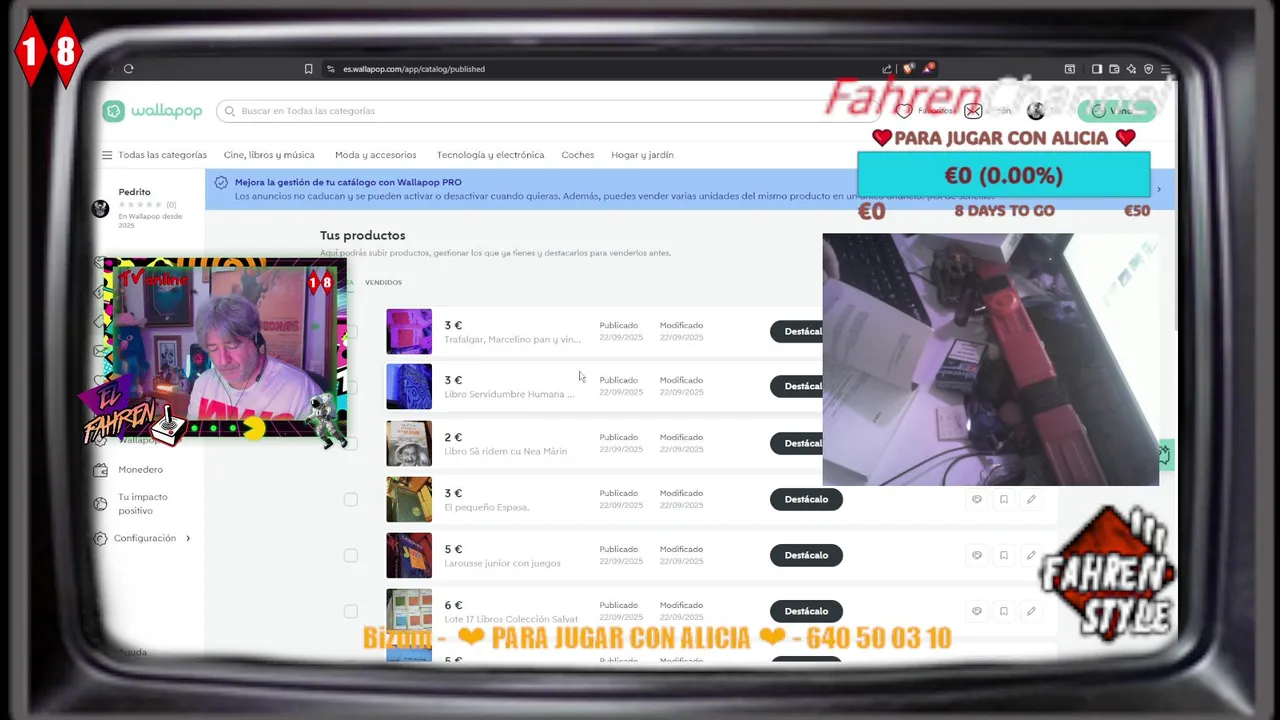Reserve Larousse junior con juegos via its bookmark icon

pyautogui.click(x=1004, y=555)
